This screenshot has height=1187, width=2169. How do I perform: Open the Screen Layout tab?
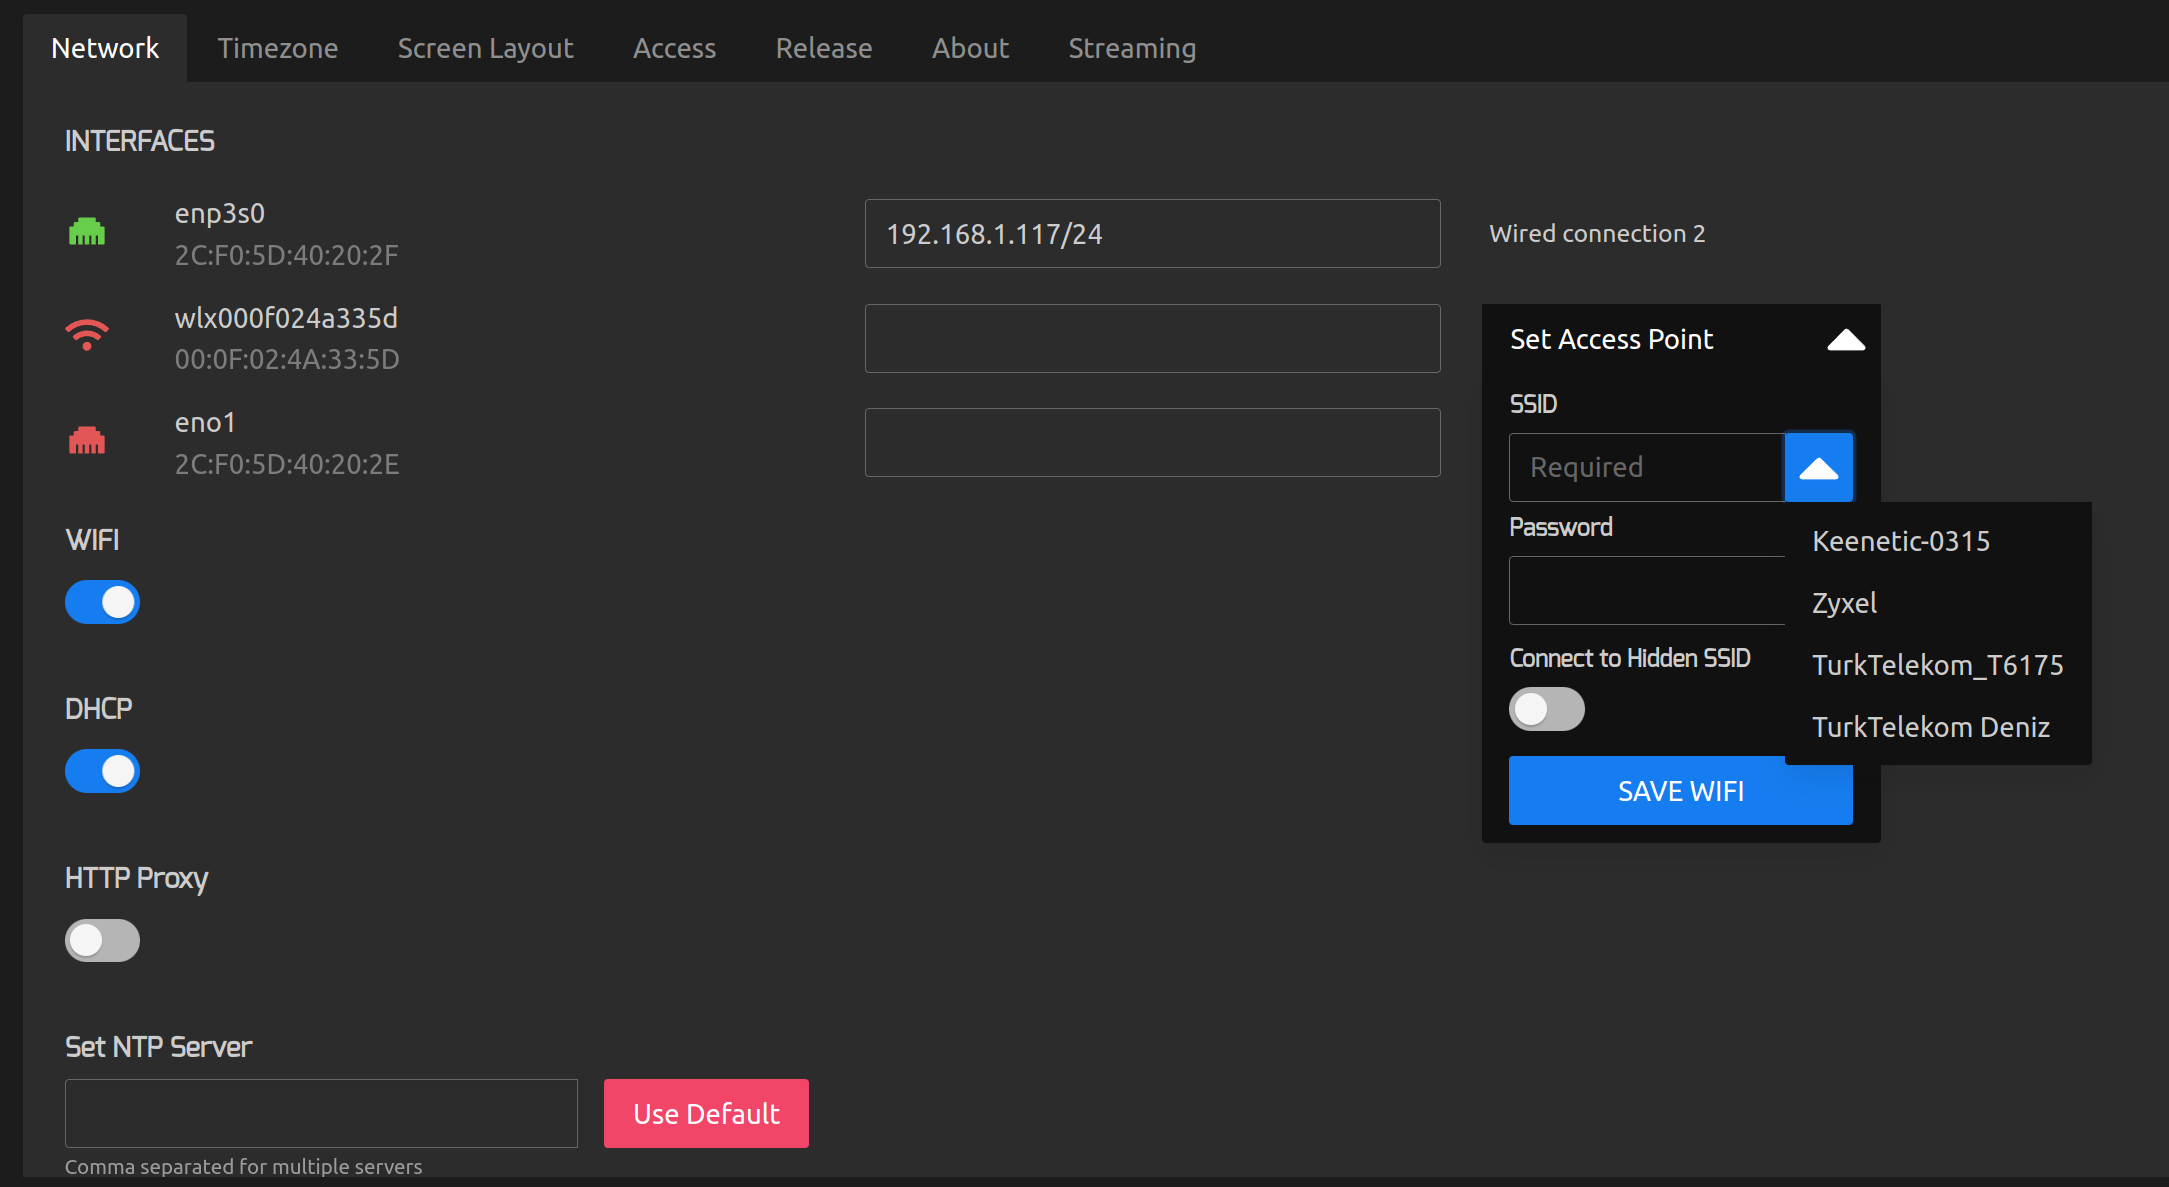point(485,48)
